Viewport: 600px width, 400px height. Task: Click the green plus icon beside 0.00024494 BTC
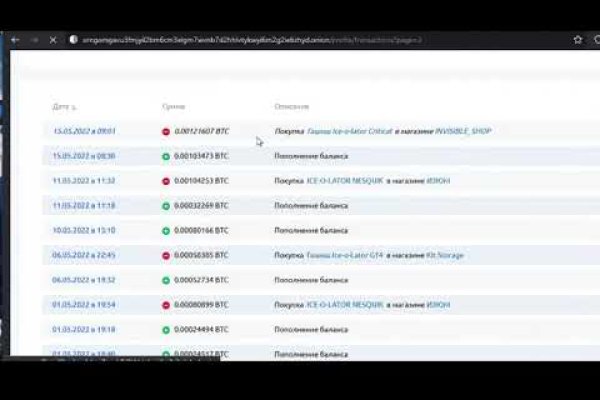[x=166, y=329]
